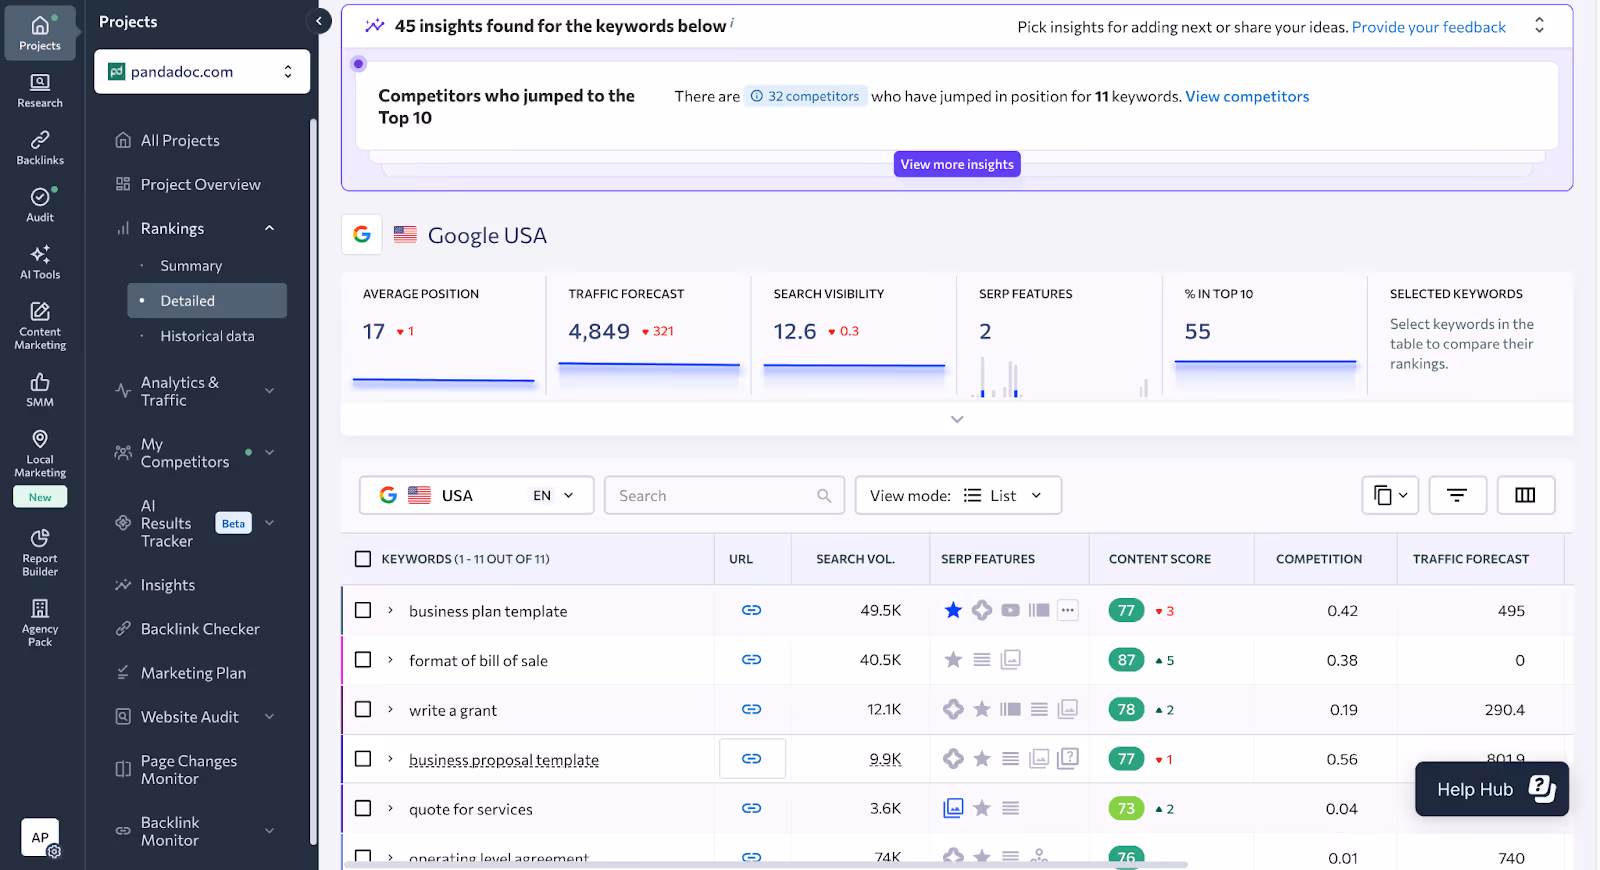Click the image SERP feature icon for quote for services
The image size is (1600, 870).
tap(953, 808)
